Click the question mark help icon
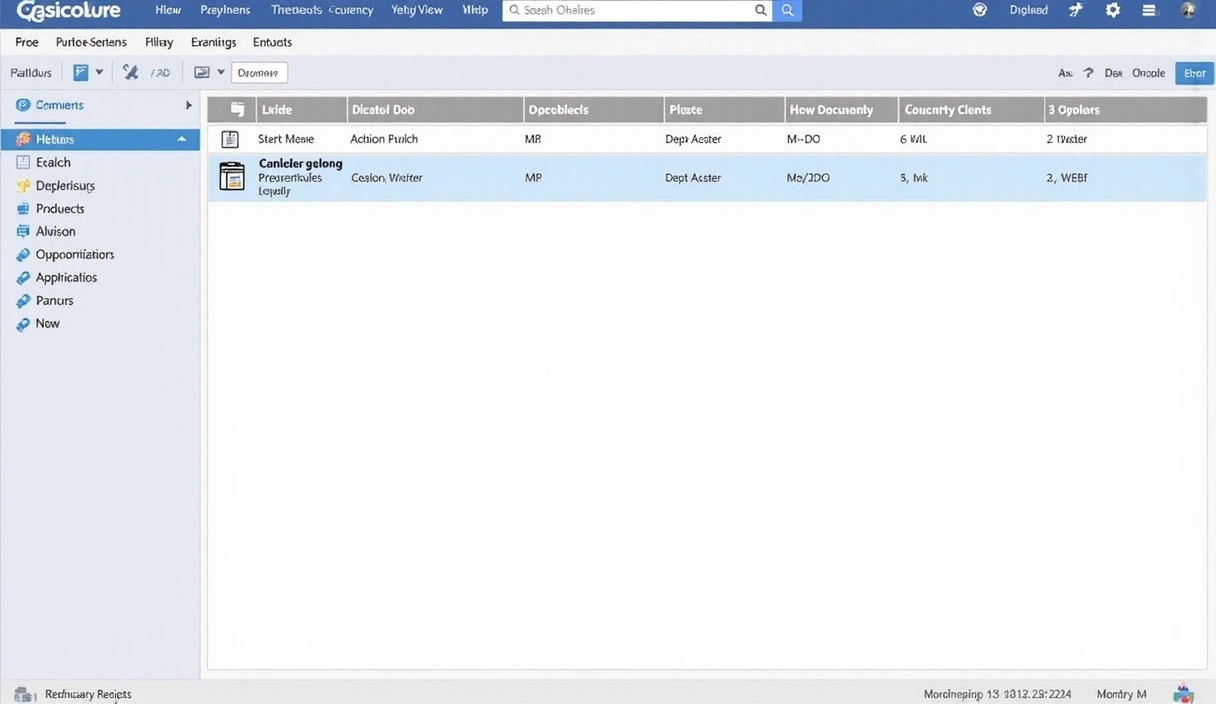1216x704 pixels. pos(1089,73)
